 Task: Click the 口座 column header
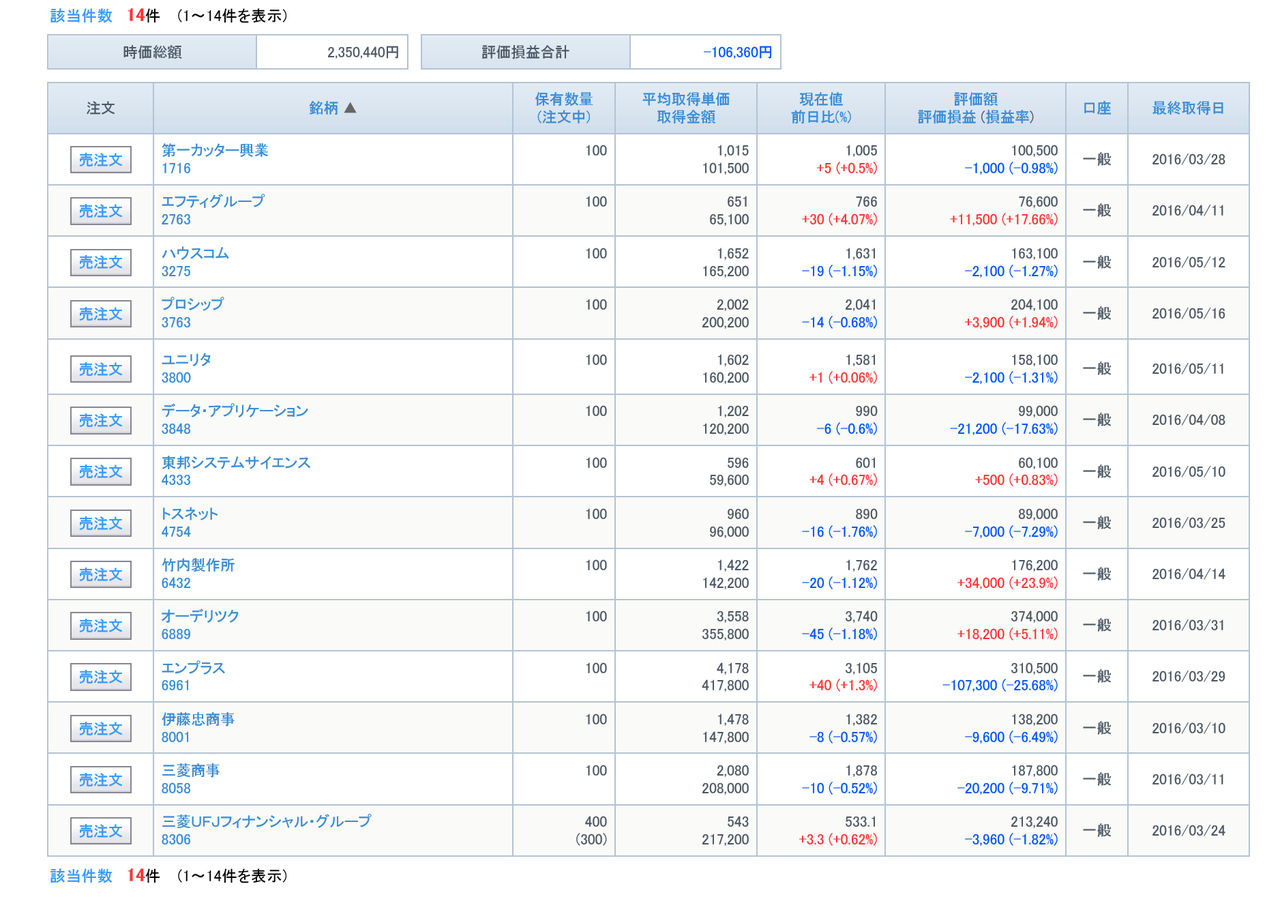[x=1097, y=108]
